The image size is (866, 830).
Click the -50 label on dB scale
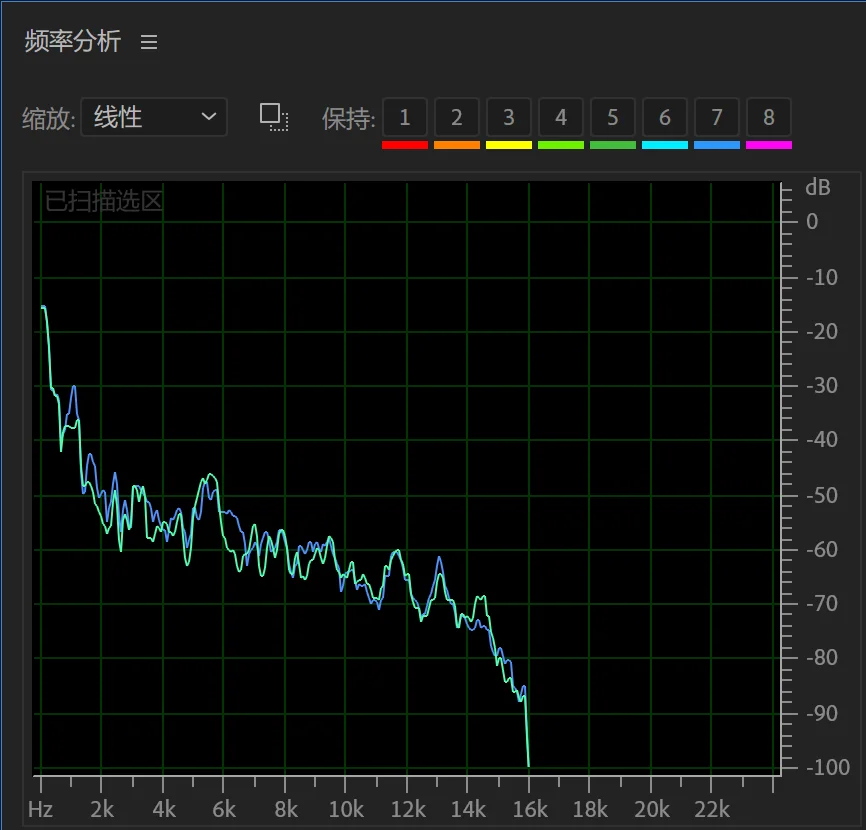(x=822, y=495)
